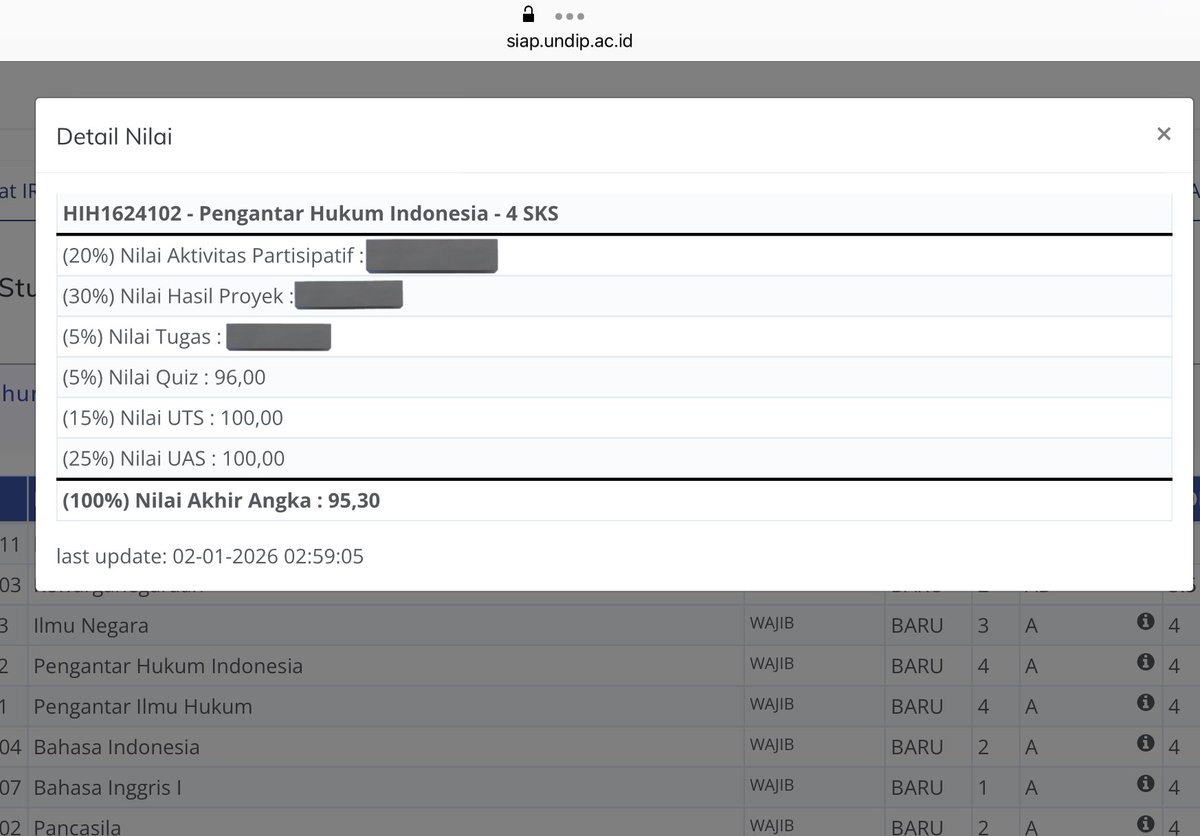Open the info icon for Pengantar Hukum Indonesia row
Image resolution: width=1200 pixels, height=836 pixels.
coord(1146,662)
